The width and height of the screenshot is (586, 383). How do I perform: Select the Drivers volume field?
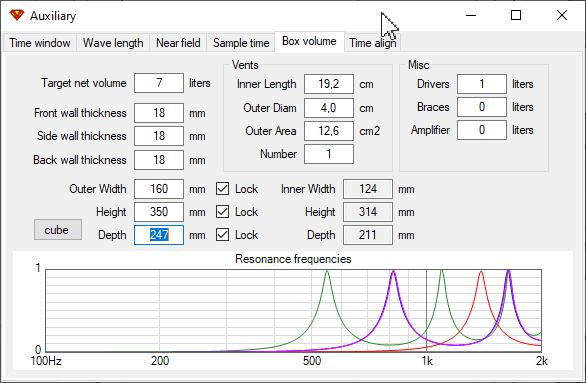(482, 84)
